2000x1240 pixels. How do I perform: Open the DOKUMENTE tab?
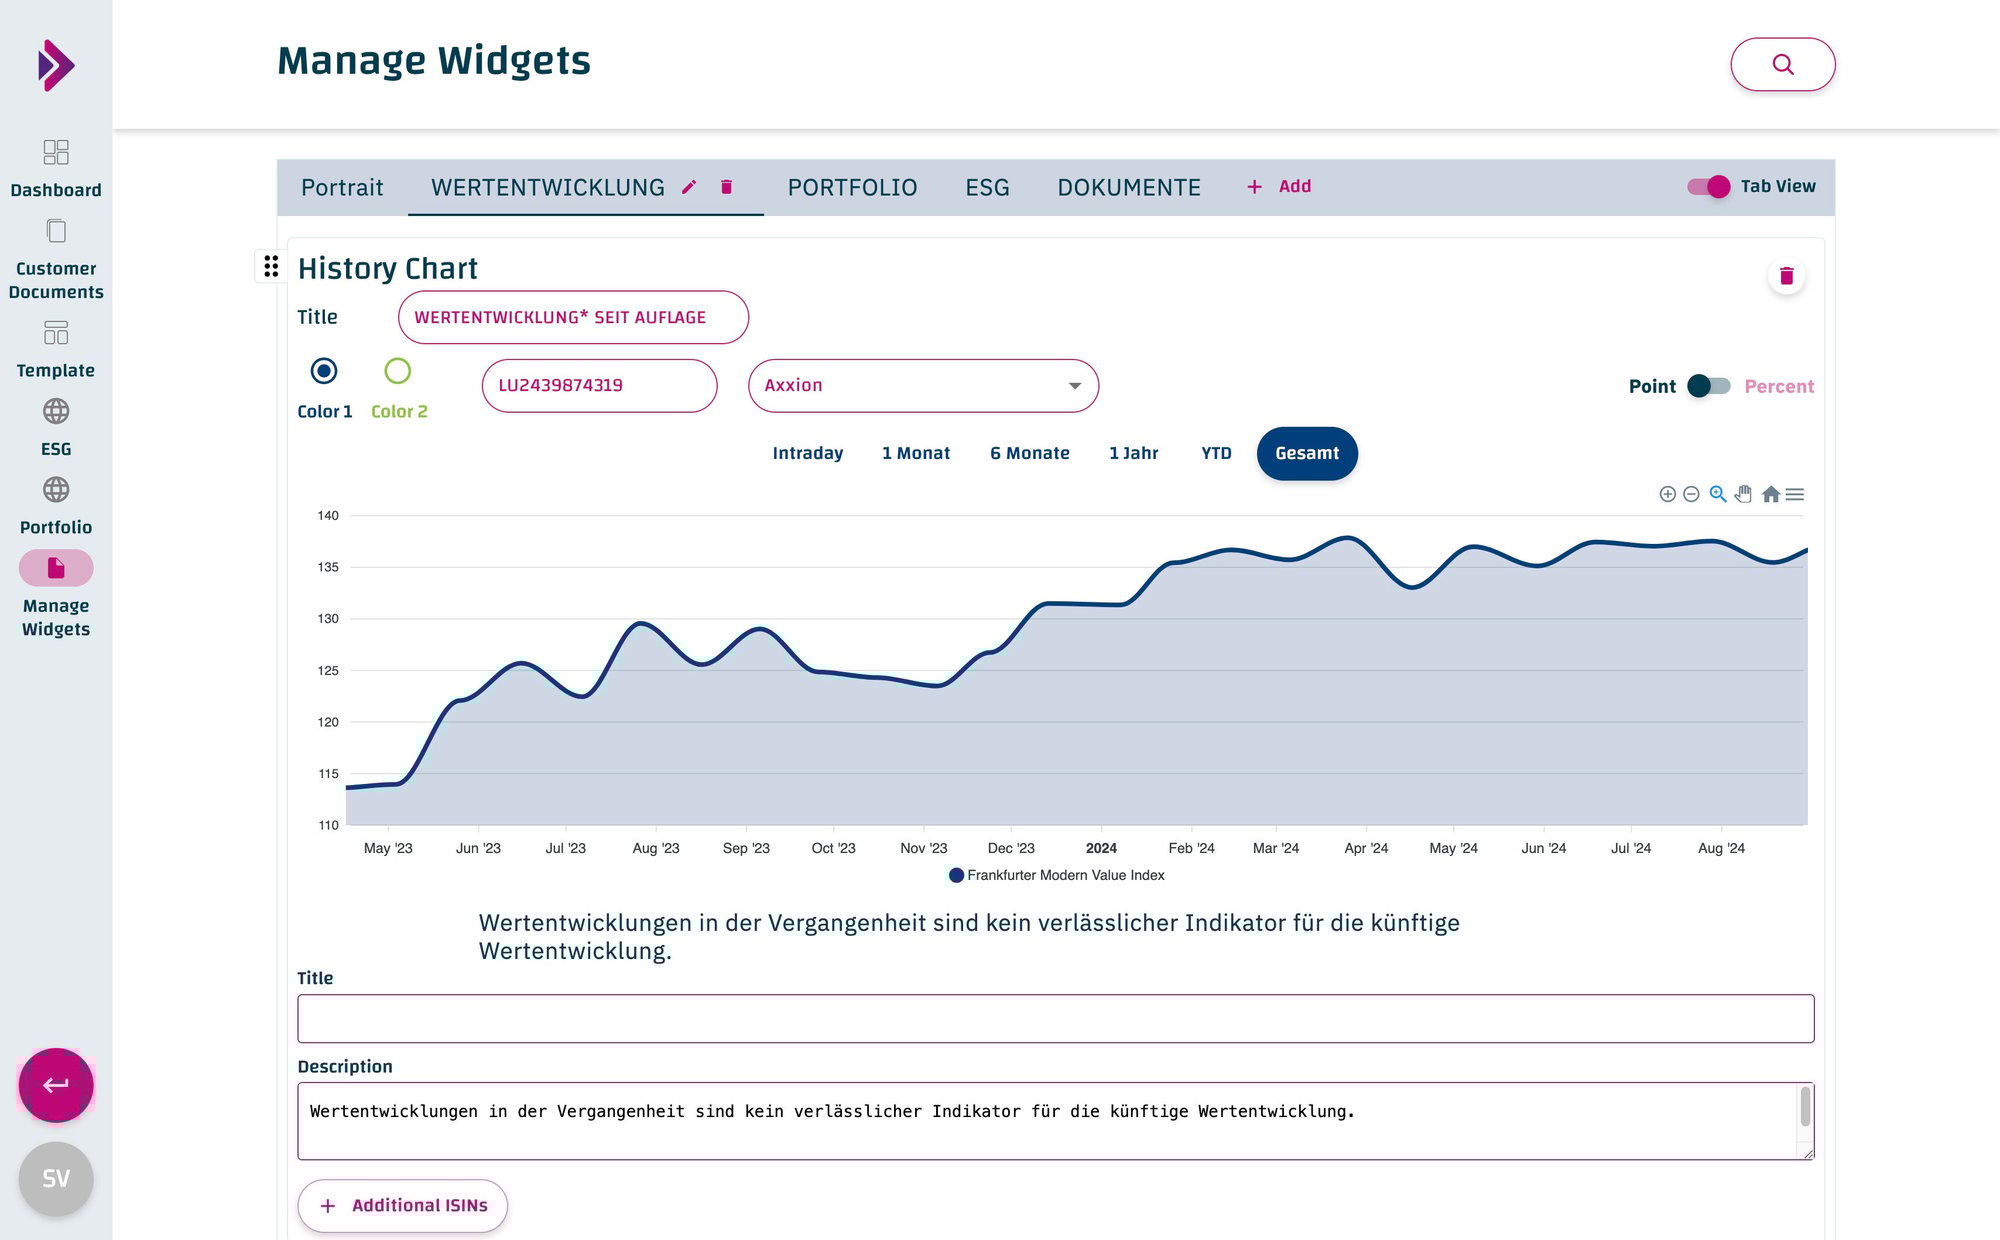tap(1129, 187)
